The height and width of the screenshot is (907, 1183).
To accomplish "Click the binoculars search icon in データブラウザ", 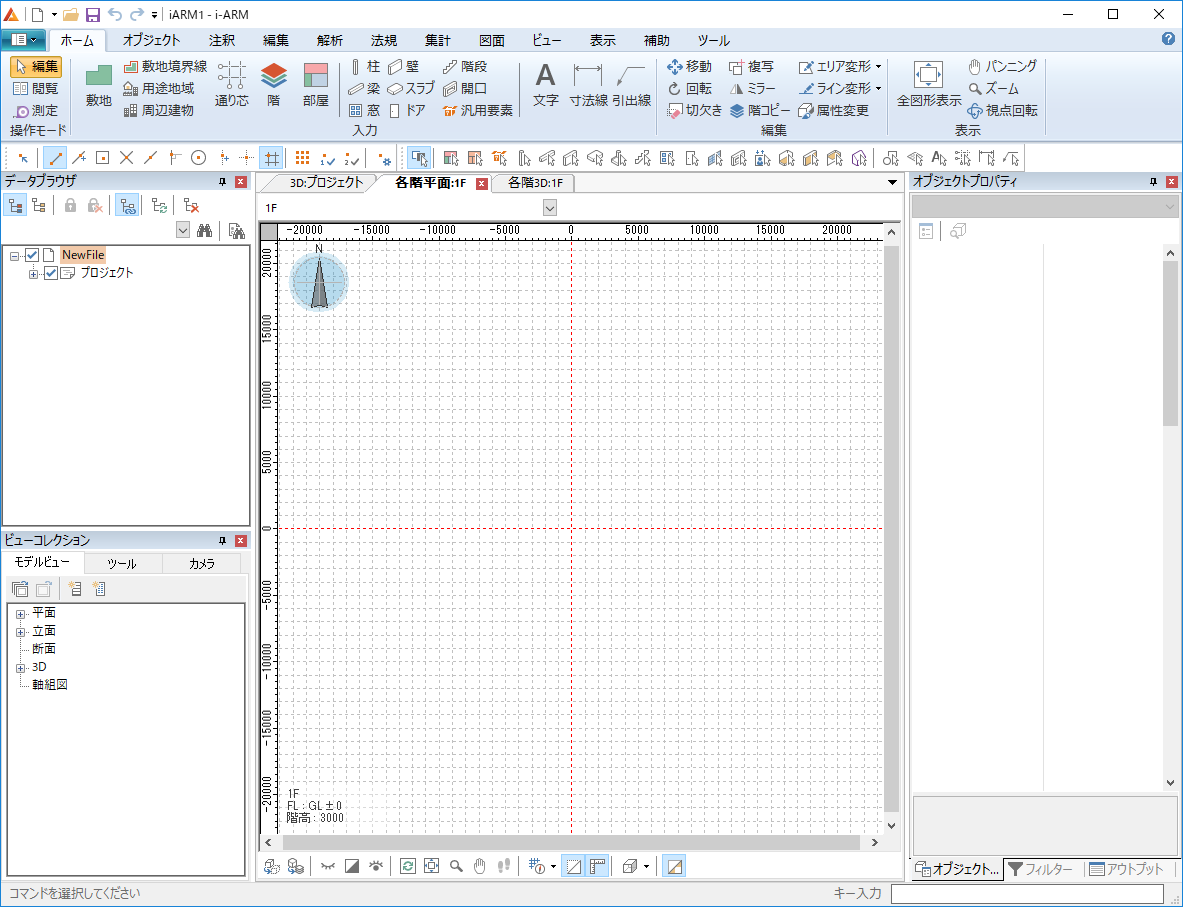I will point(205,231).
